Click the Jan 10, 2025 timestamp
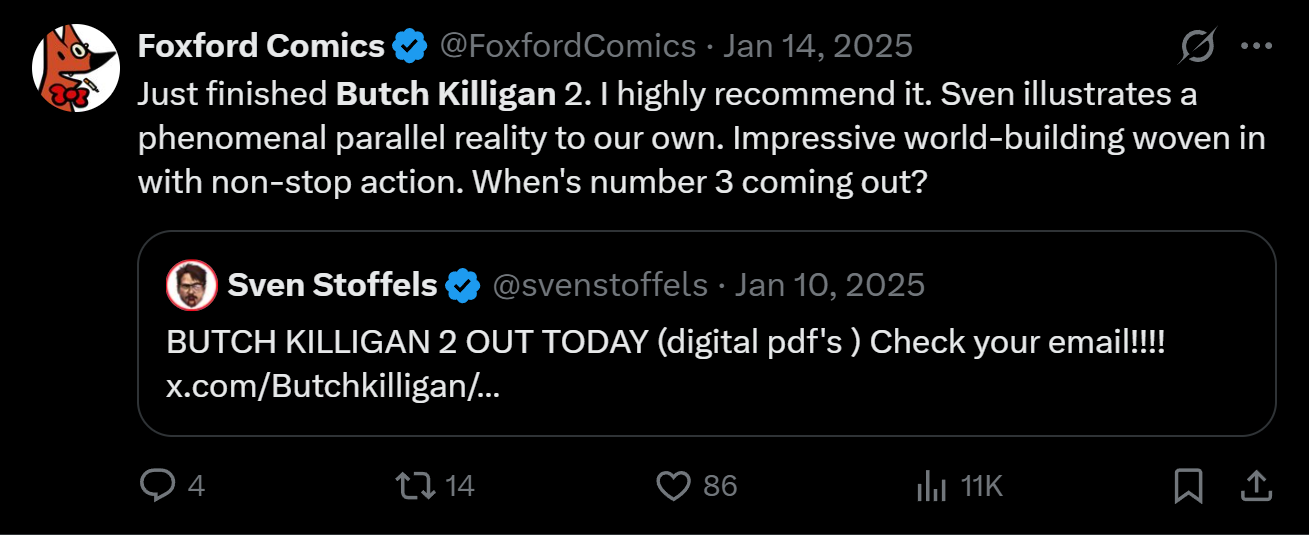 pyautogui.click(x=830, y=285)
